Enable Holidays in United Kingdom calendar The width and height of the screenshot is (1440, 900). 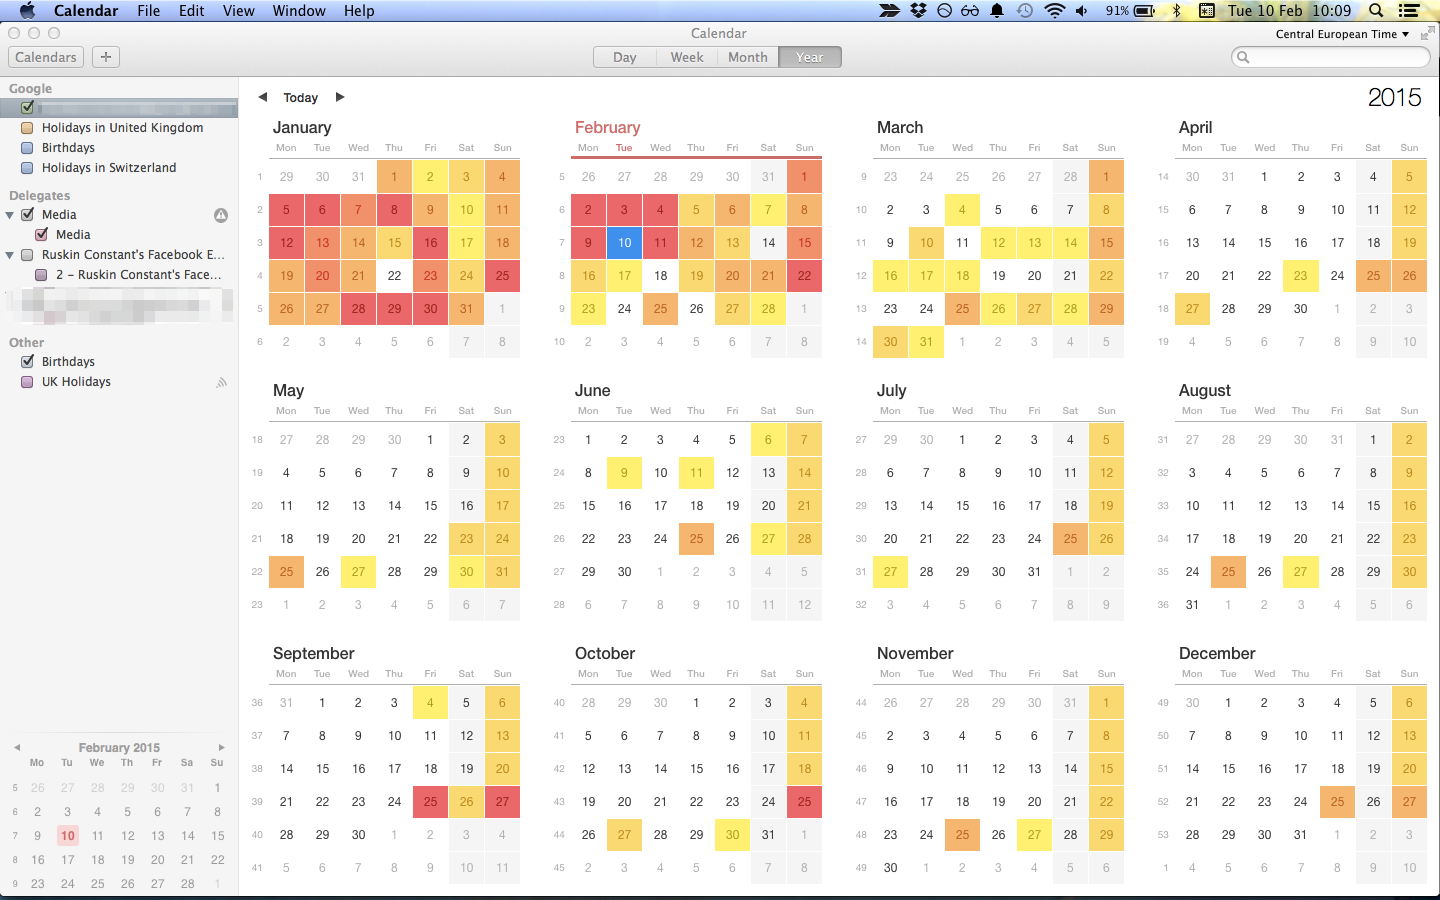28,128
